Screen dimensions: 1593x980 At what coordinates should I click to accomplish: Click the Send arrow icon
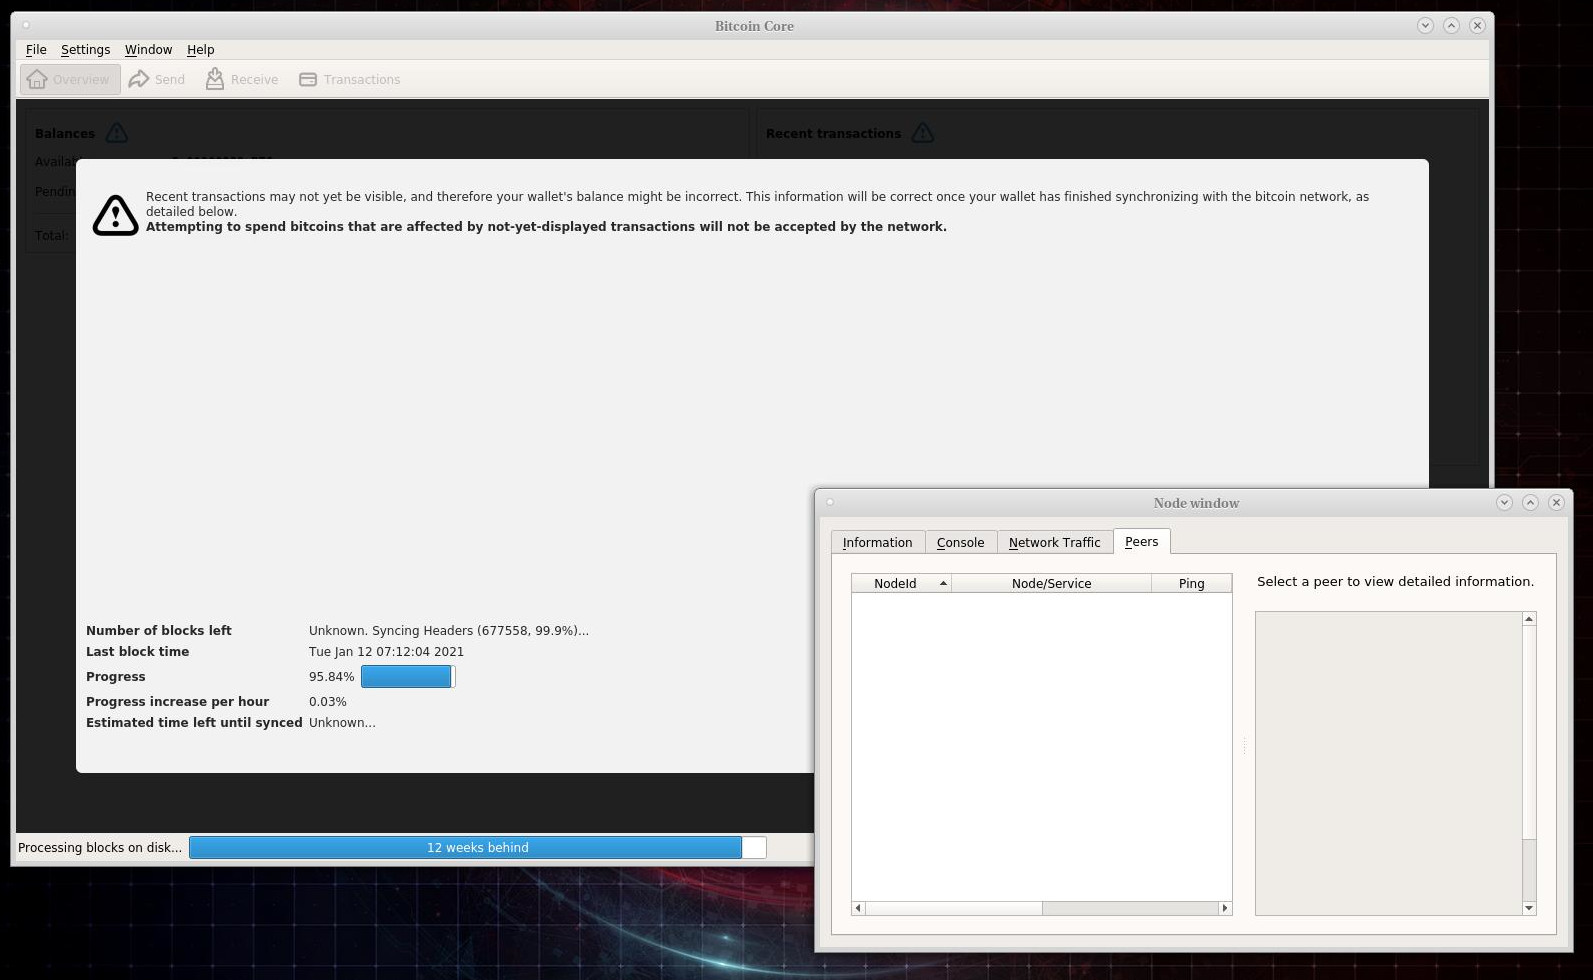[139, 79]
